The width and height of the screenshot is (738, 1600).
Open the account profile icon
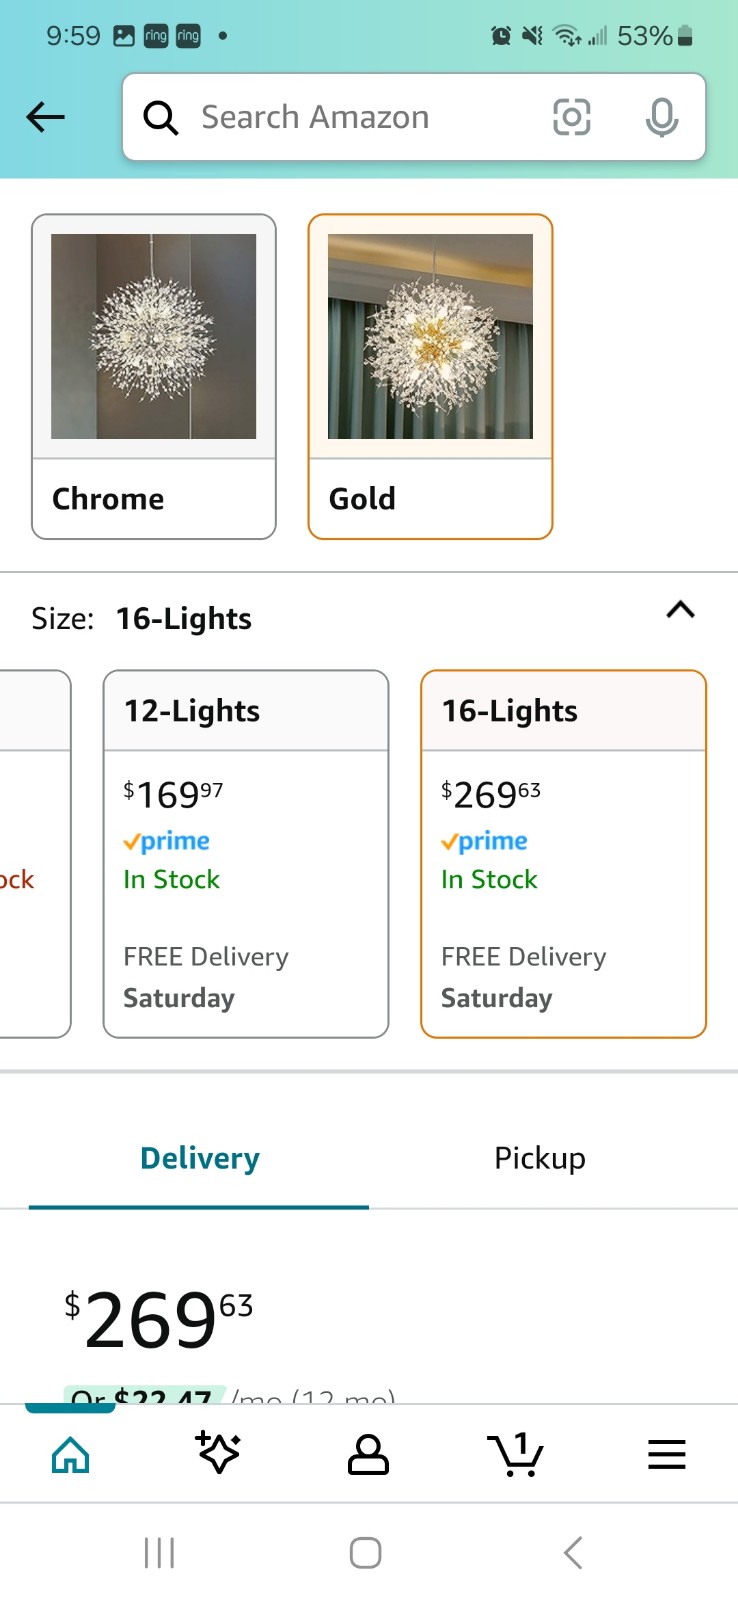368,1455
